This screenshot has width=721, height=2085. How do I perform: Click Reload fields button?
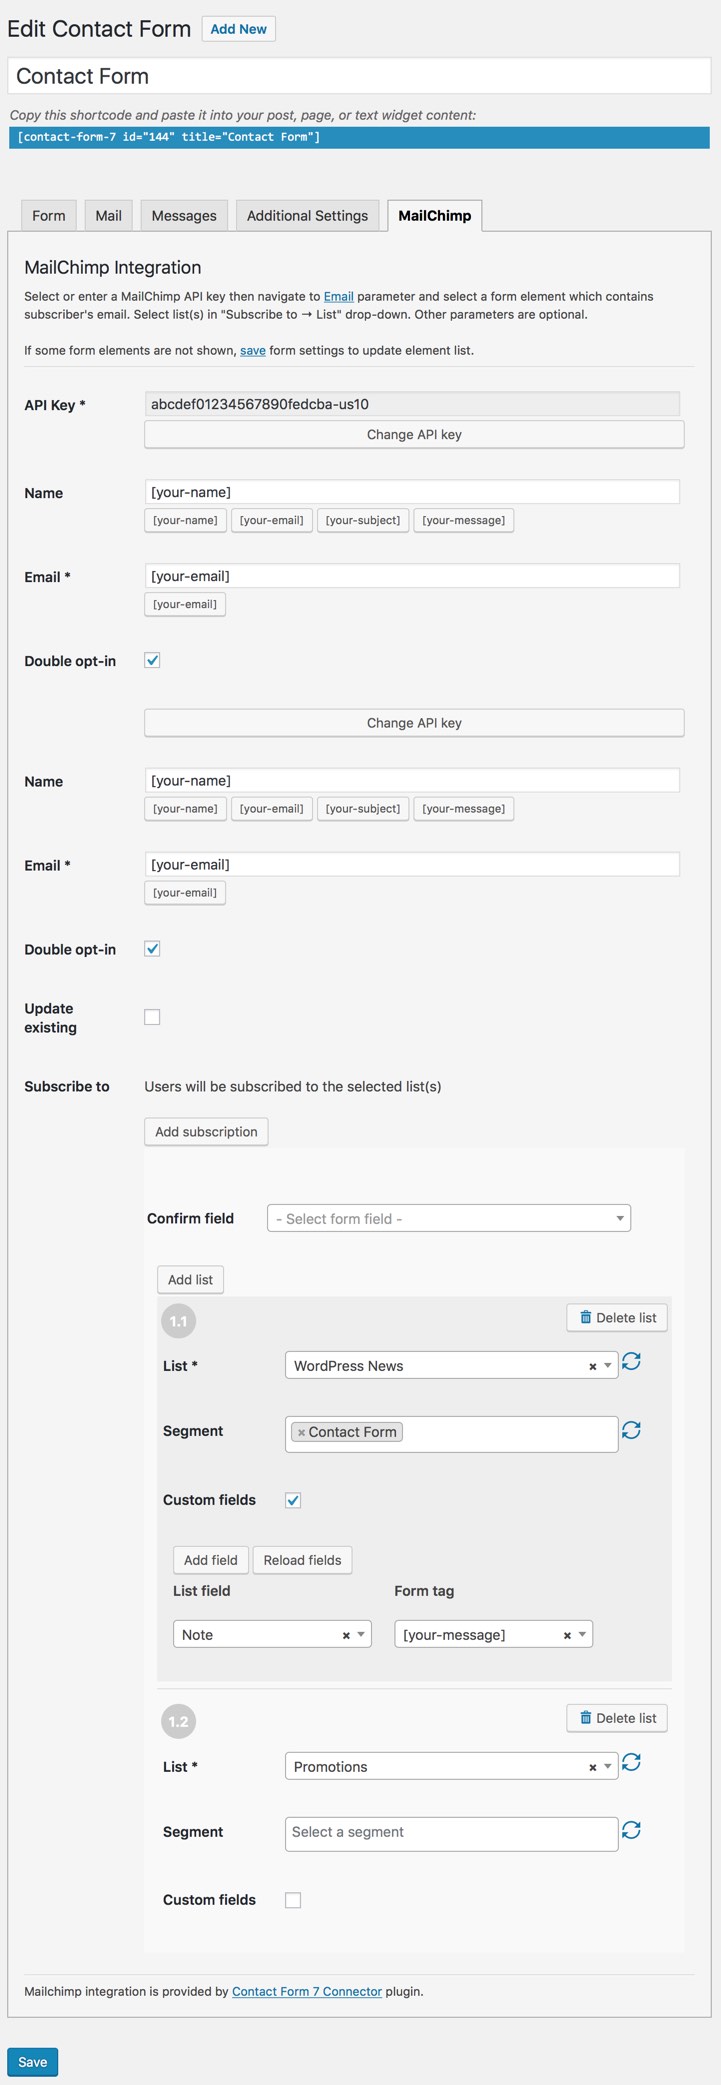(302, 1560)
